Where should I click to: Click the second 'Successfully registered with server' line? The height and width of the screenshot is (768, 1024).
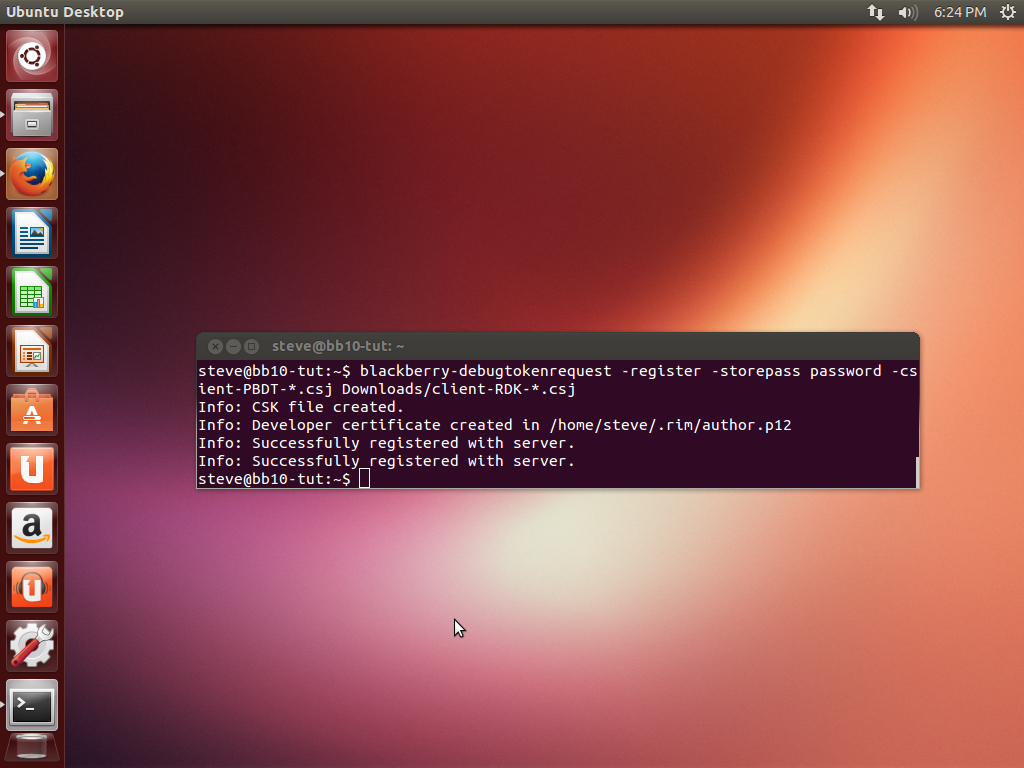tap(386, 461)
